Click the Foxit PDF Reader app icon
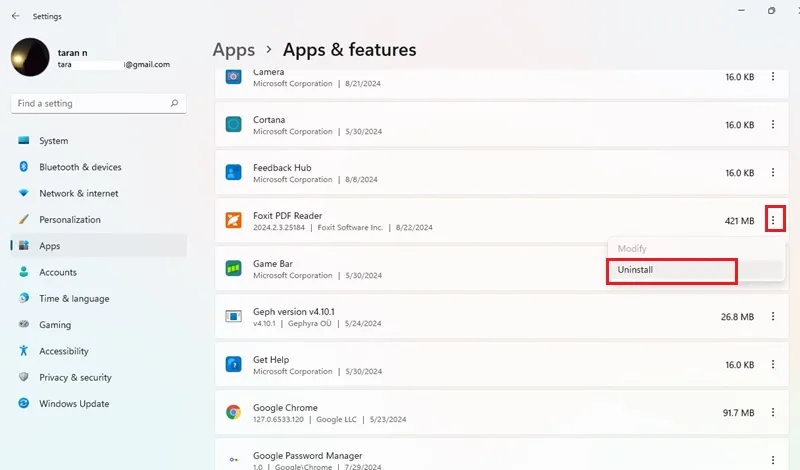 click(x=233, y=220)
